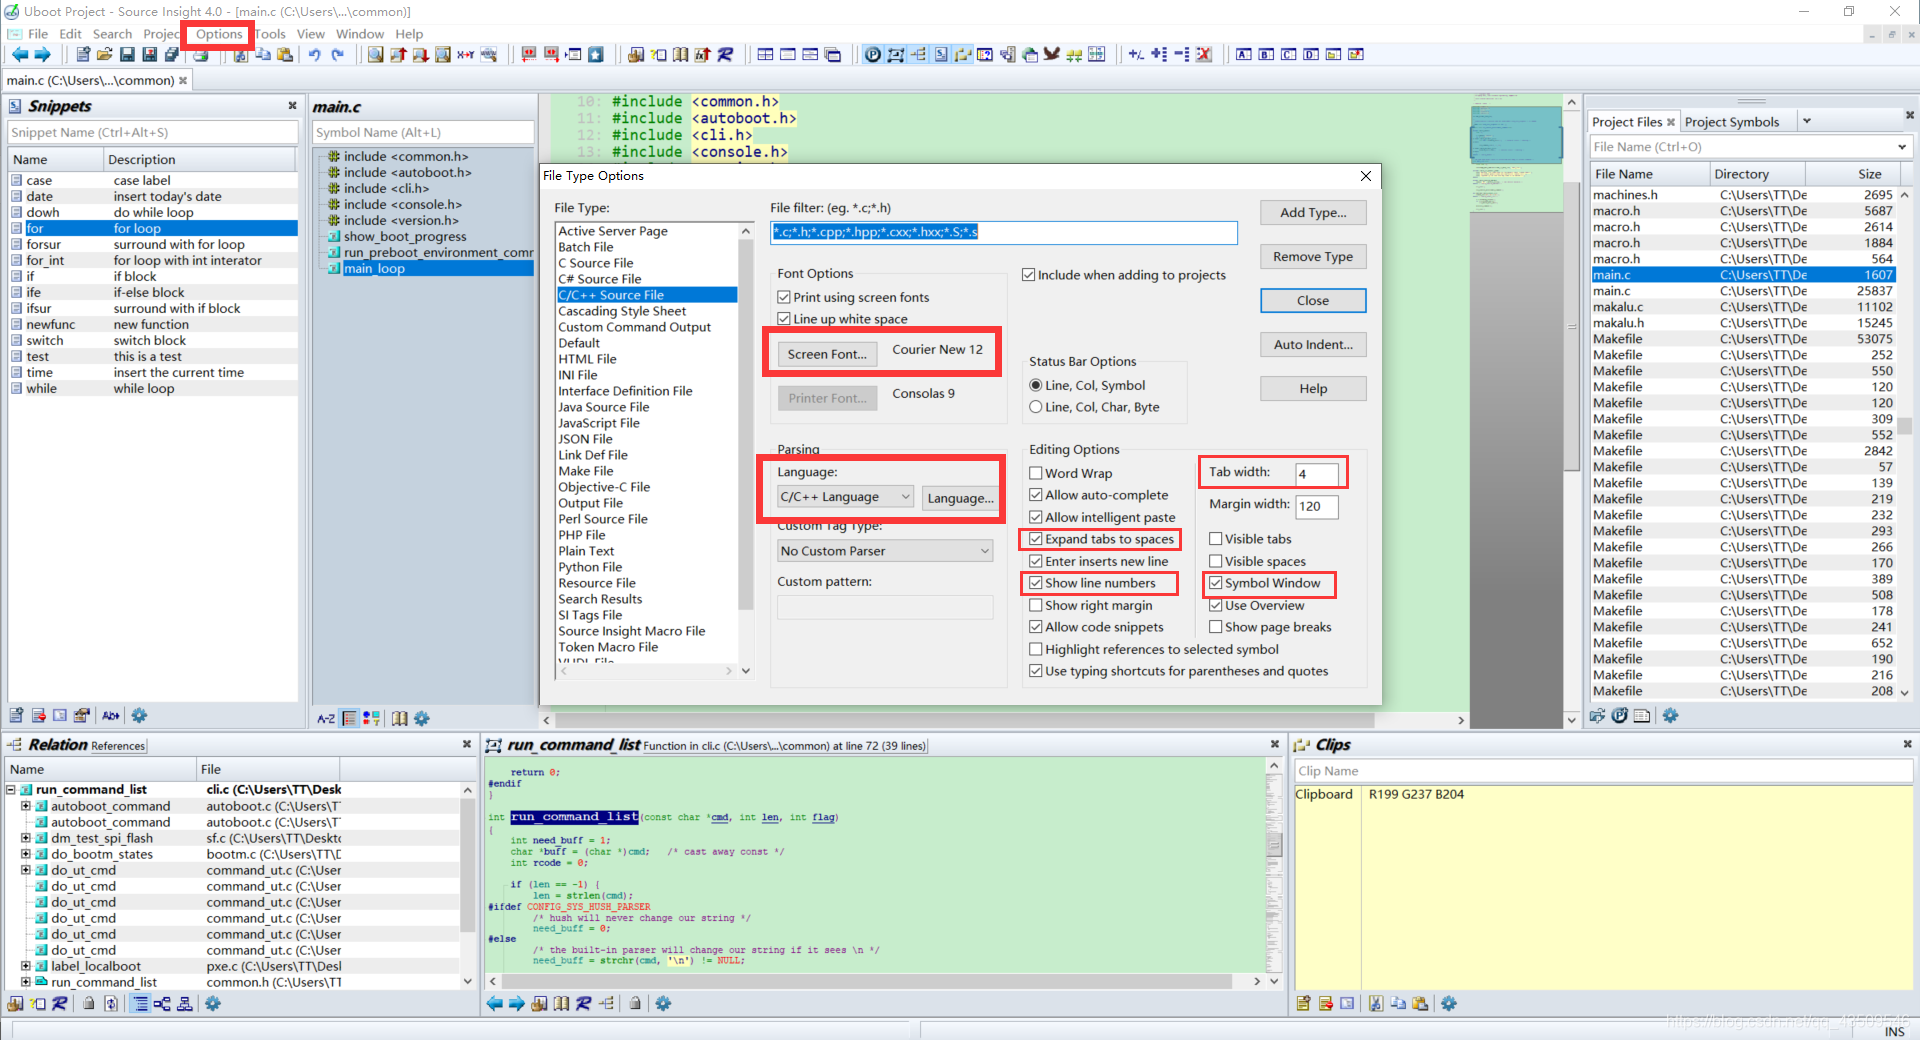Enable Show page breaks checkbox
The image size is (1920, 1040).
point(1216,627)
